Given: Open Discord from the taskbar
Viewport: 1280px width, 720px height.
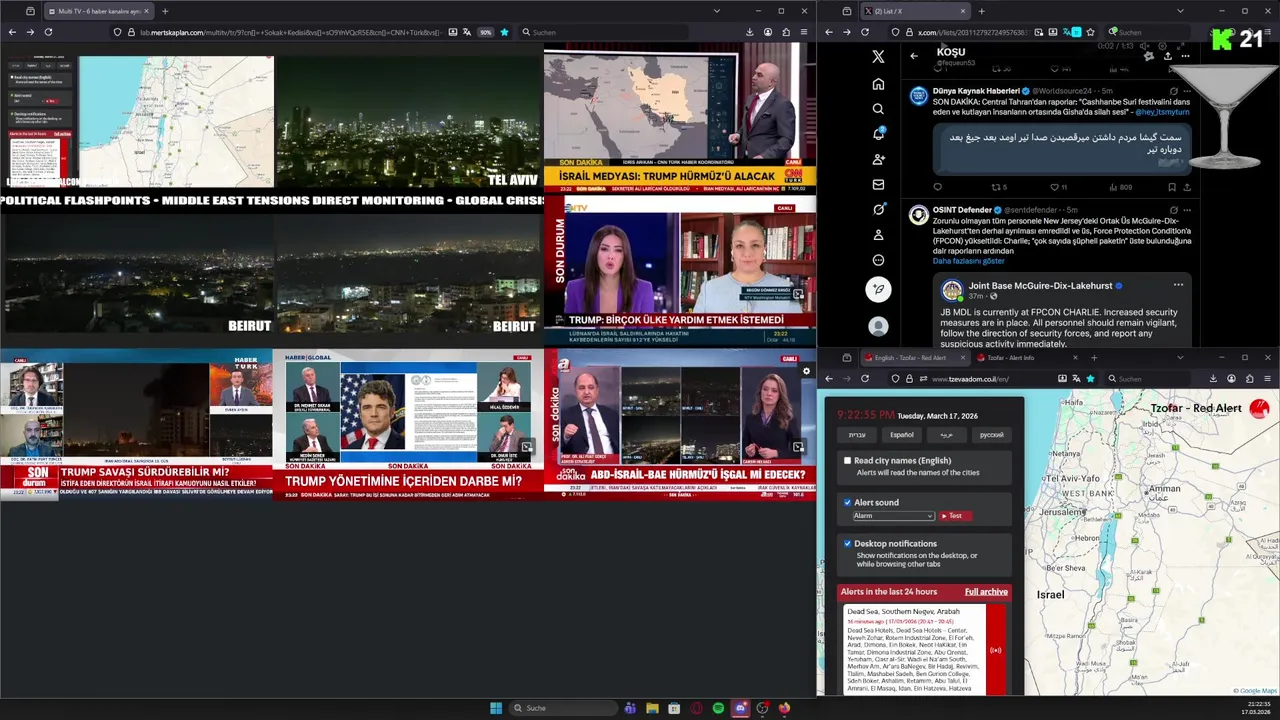Looking at the screenshot, I should coord(740,708).
